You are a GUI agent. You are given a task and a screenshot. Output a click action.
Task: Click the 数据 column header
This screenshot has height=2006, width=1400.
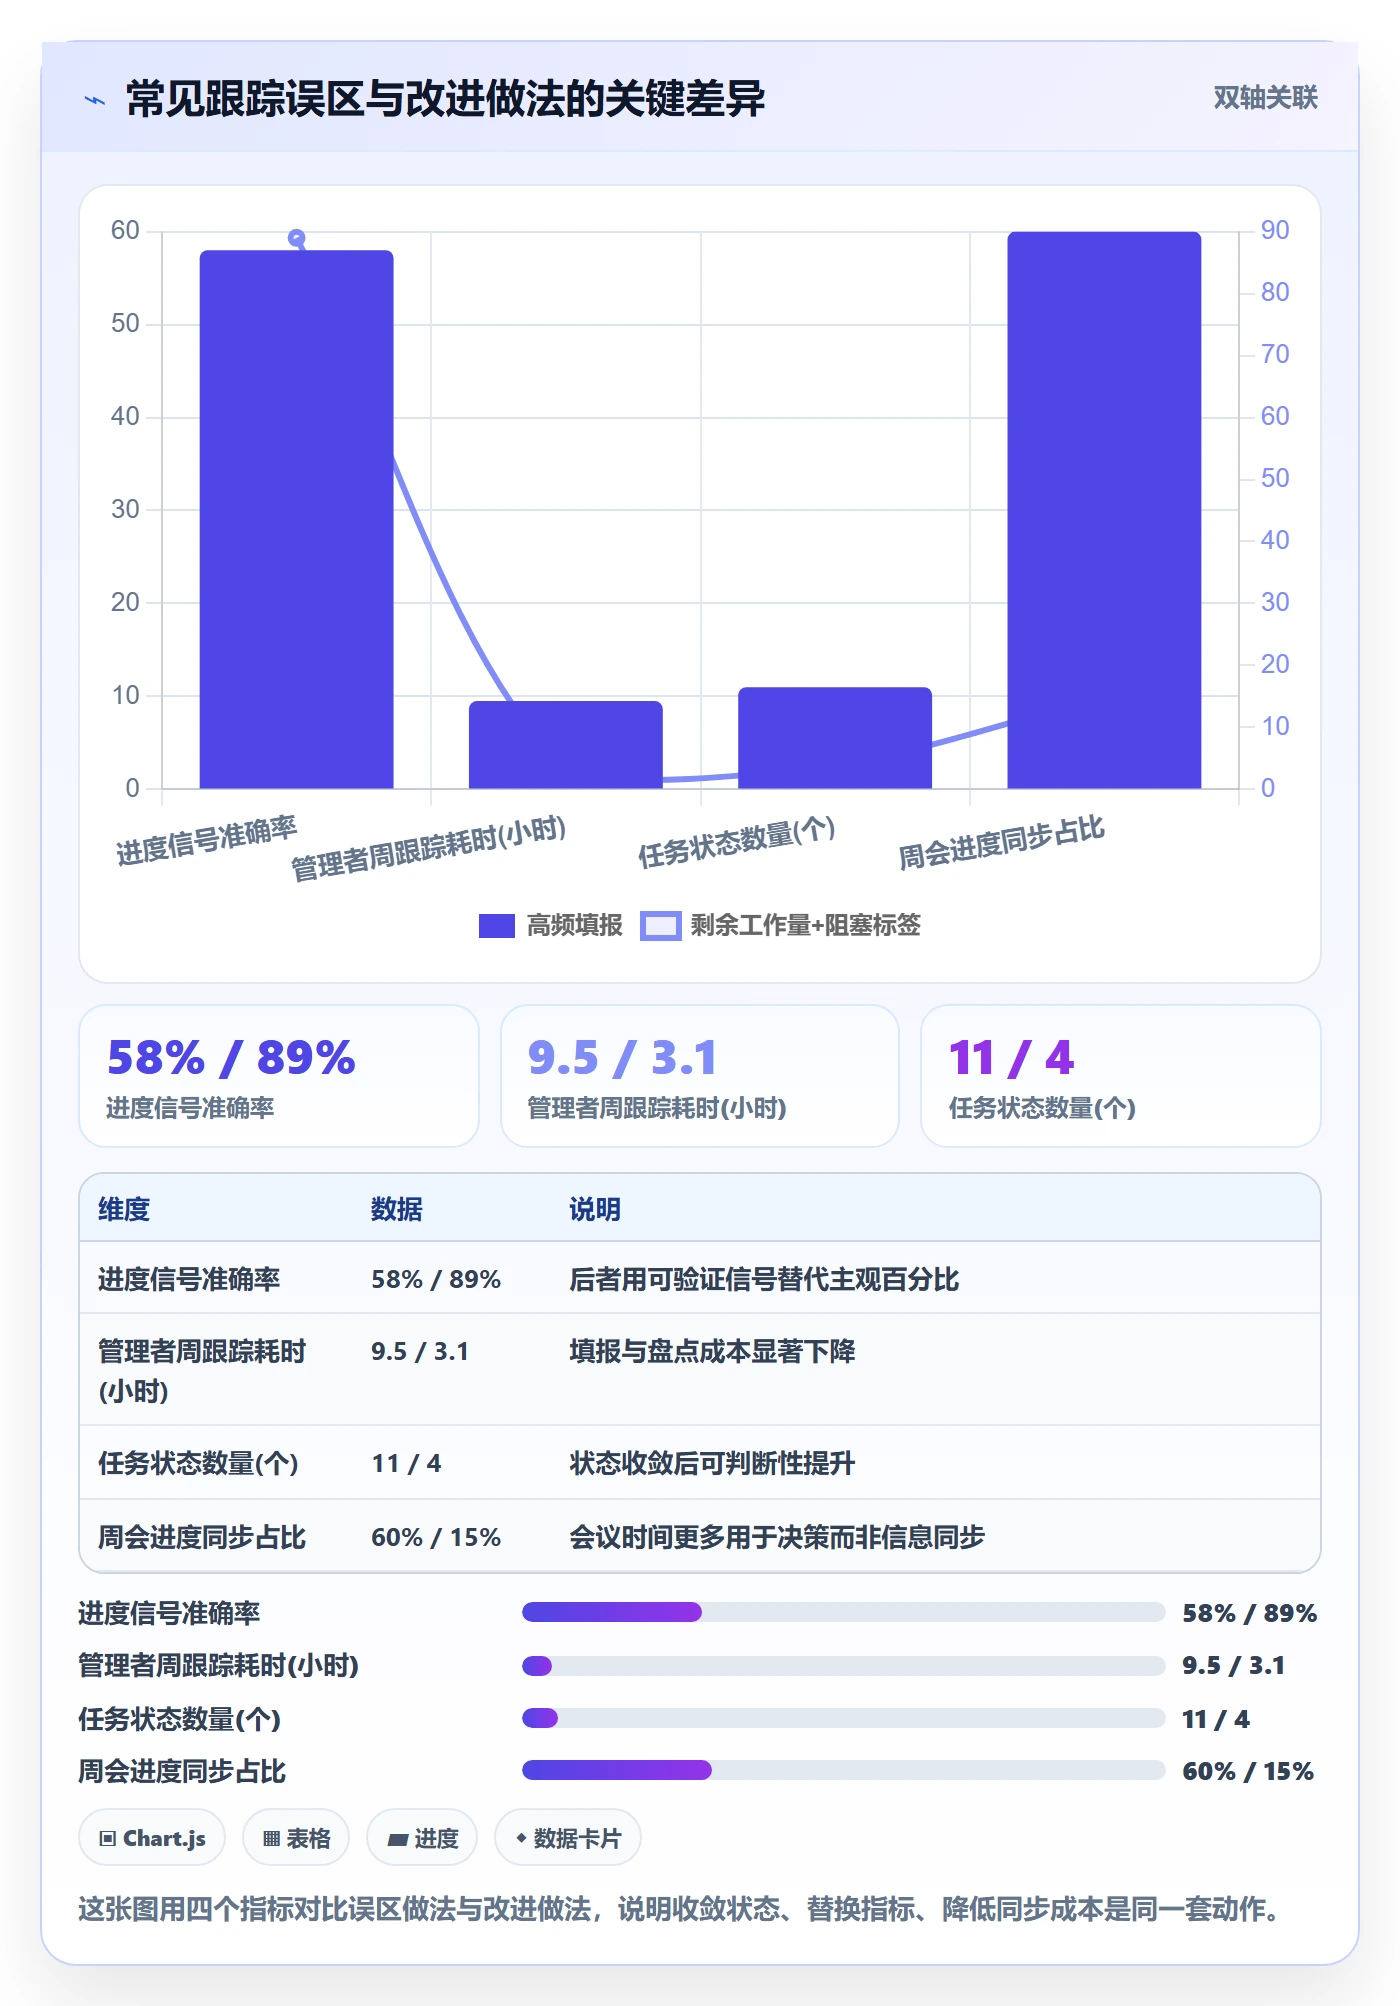click(x=397, y=1209)
